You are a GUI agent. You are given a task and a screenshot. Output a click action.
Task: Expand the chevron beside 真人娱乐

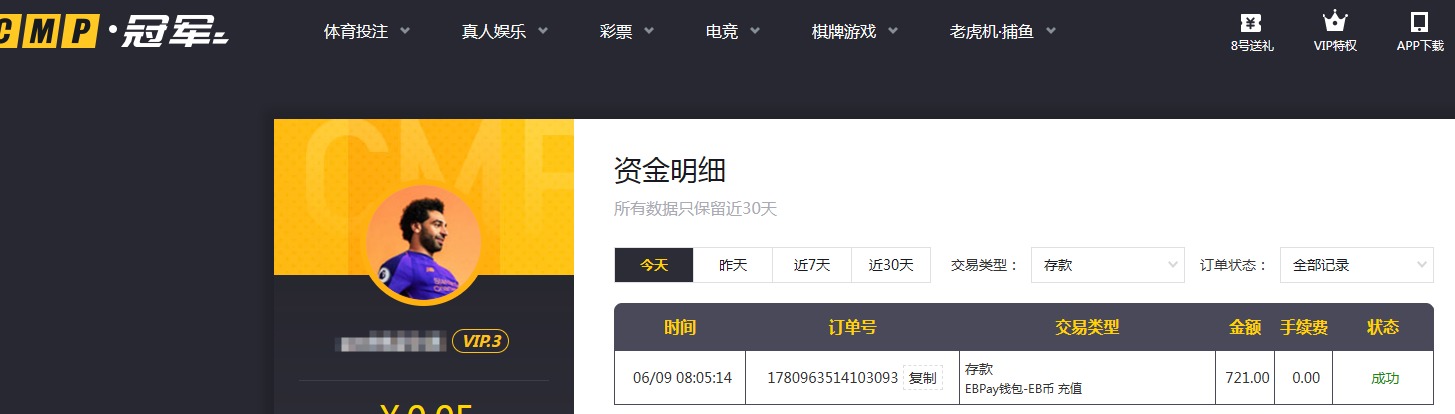pos(543,31)
